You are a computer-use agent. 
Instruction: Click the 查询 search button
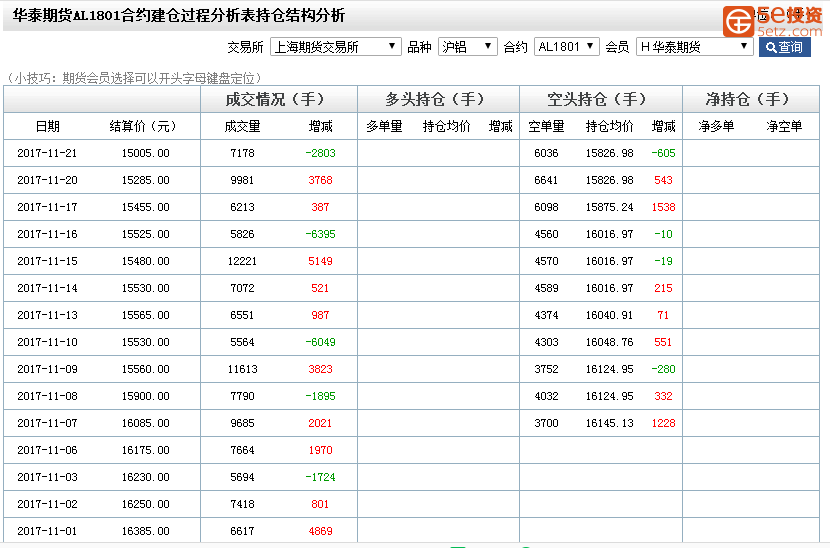(x=784, y=47)
